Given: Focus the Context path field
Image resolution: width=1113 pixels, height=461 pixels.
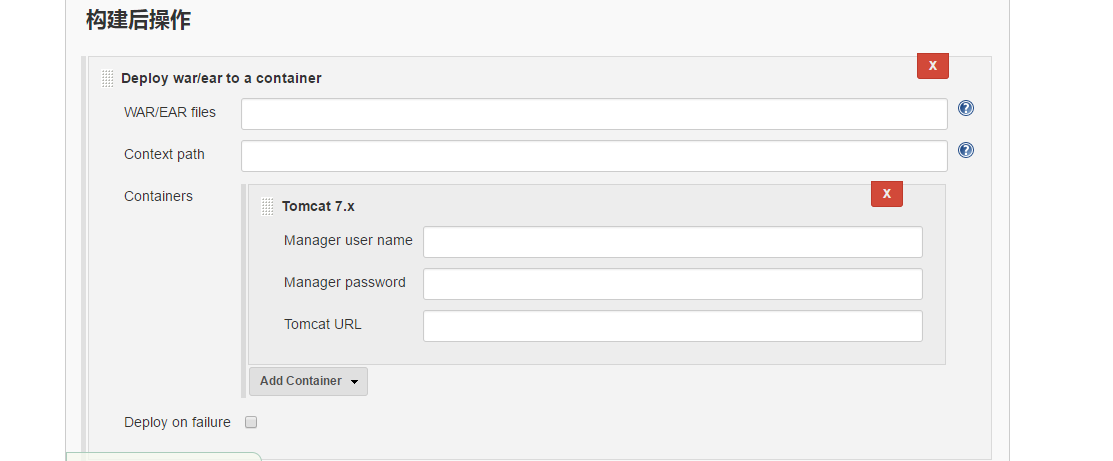Looking at the screenshot, I should click(x=594, y=156).
